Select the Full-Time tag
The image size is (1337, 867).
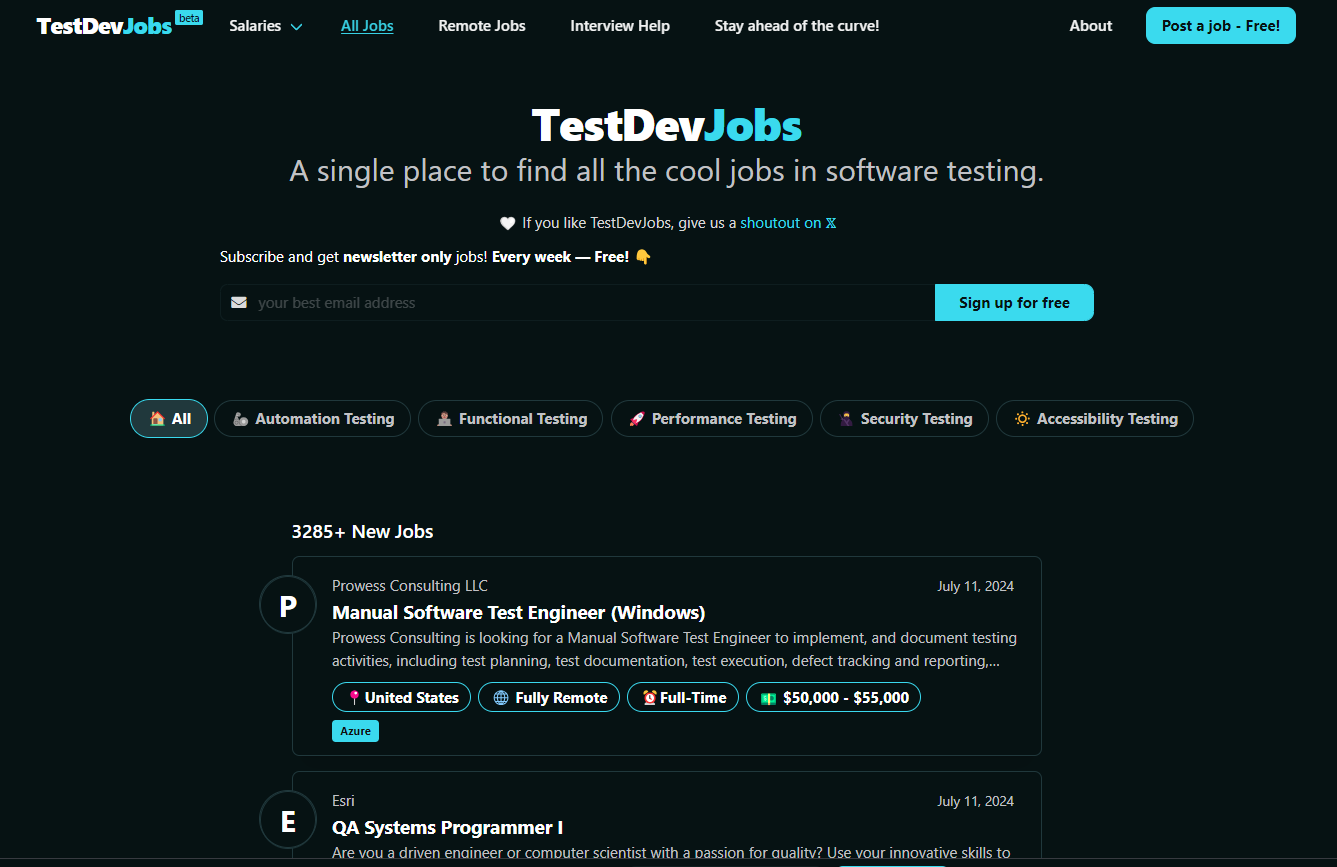[x=683, y=697]
